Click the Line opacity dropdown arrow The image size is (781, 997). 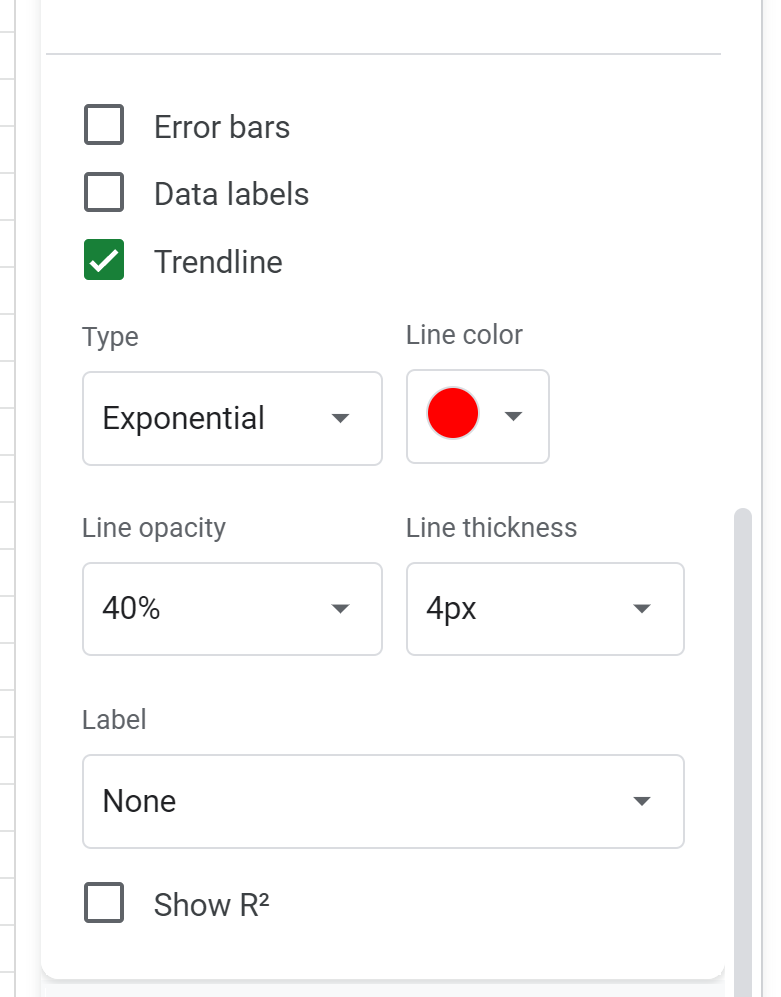340,609
